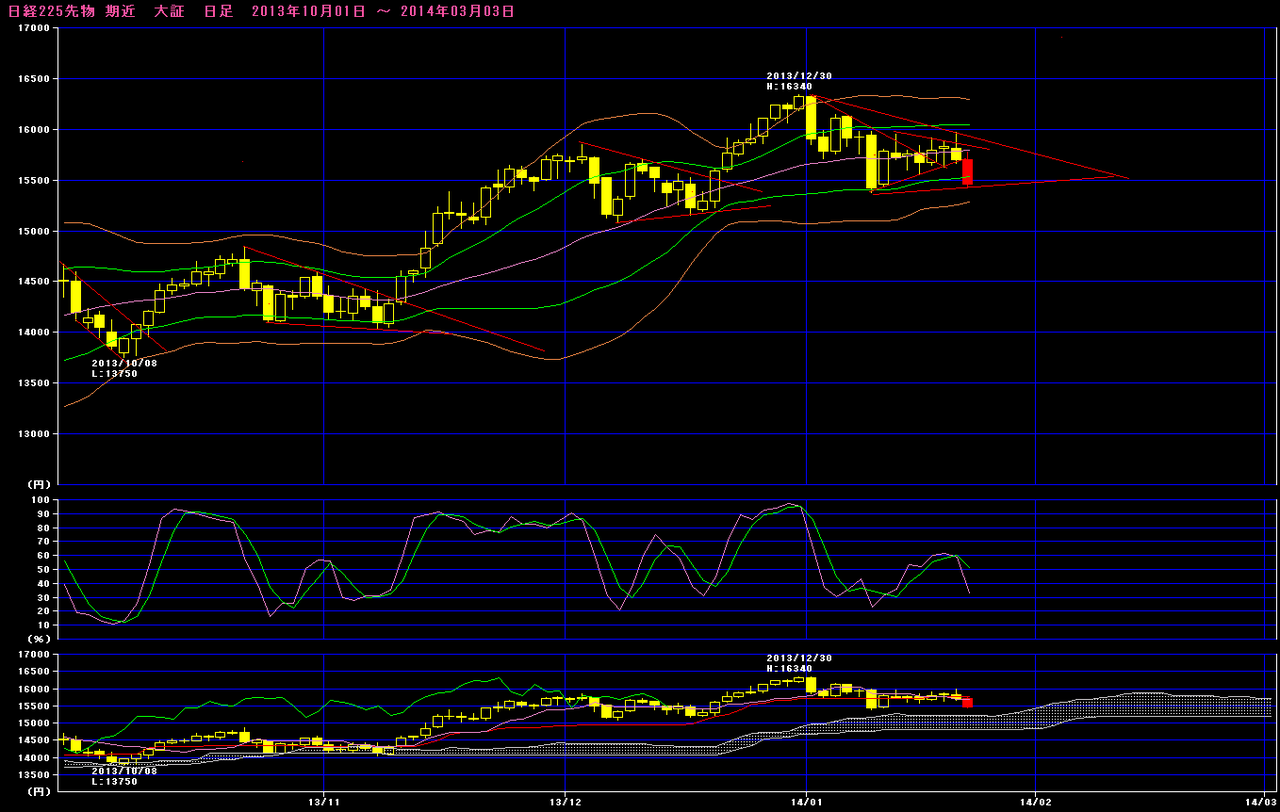Image resolution: width=1280 pixels, height=812 pixels.
Task: Click "15000" on the bottom Ichimoku chart axis
Action: pos(34,723)
